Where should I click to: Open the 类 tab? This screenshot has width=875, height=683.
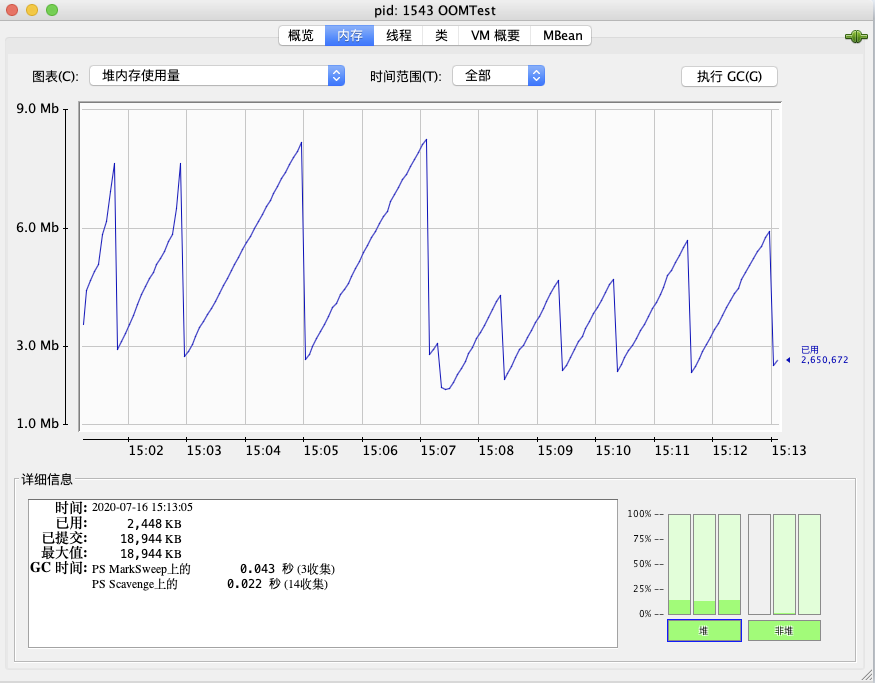(x=441, y=36)
